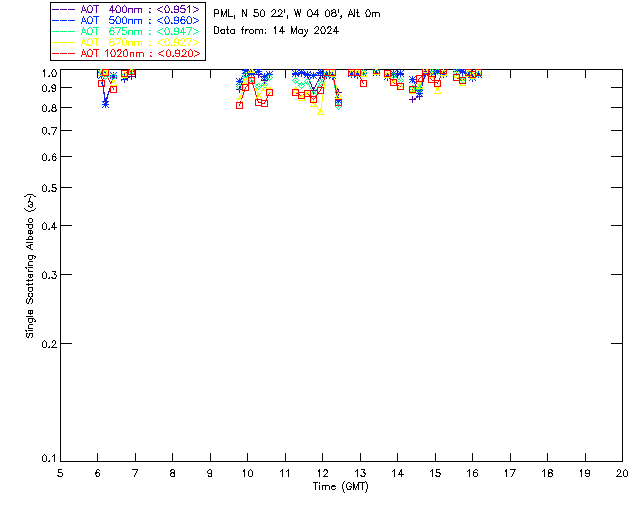Click the 'Data from: 14 May 2024' label
The image size is (640, 512).
[x=276, y=31]
